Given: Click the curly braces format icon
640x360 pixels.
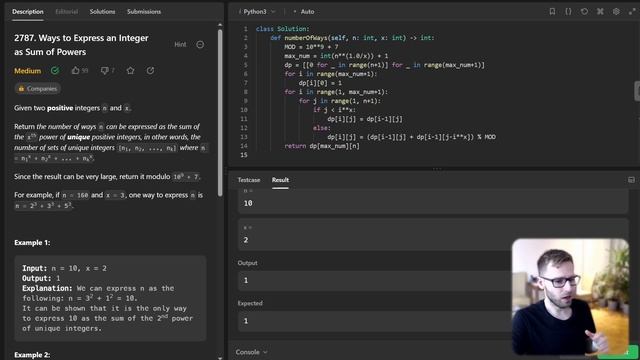Looking at the screenshot, I should click(568, 11).
